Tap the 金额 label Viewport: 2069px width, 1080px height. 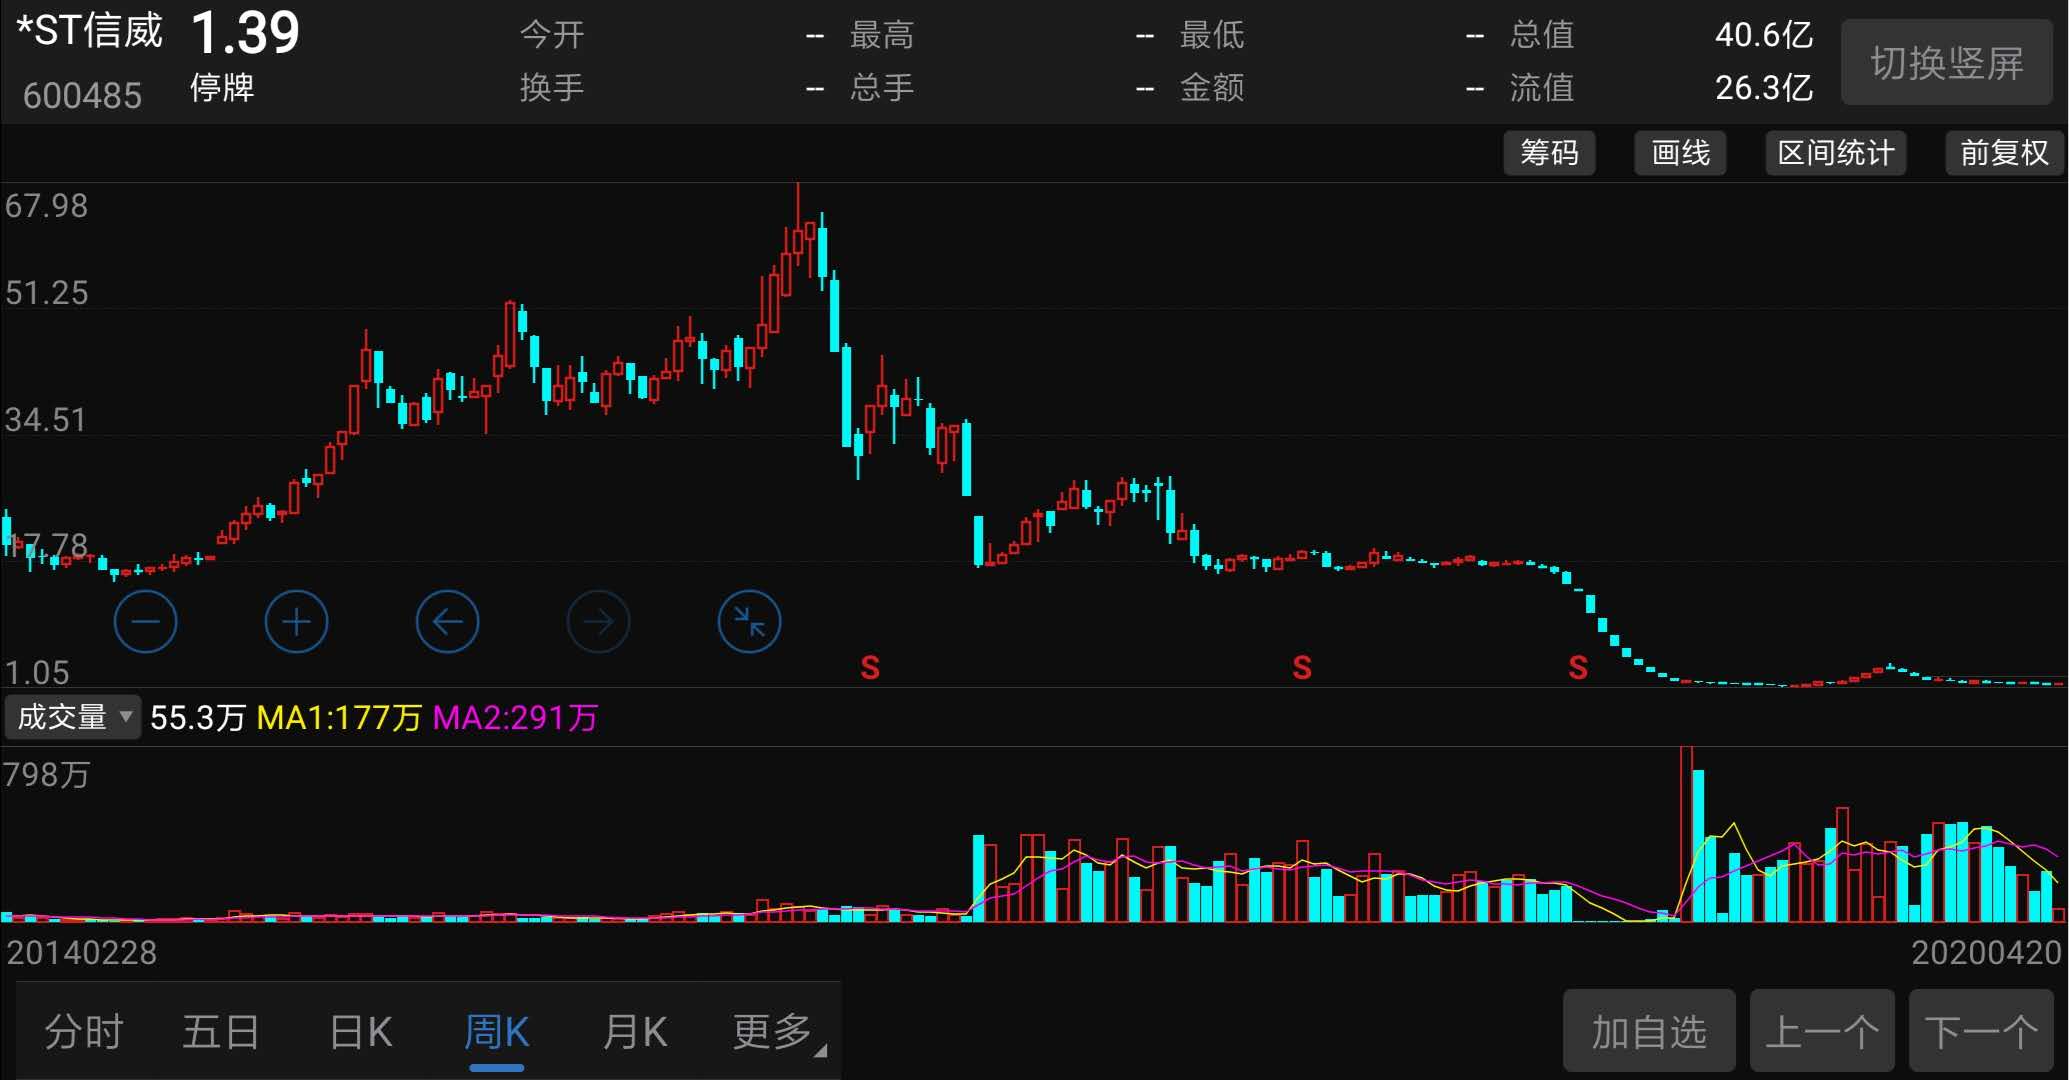(1212, 88)
